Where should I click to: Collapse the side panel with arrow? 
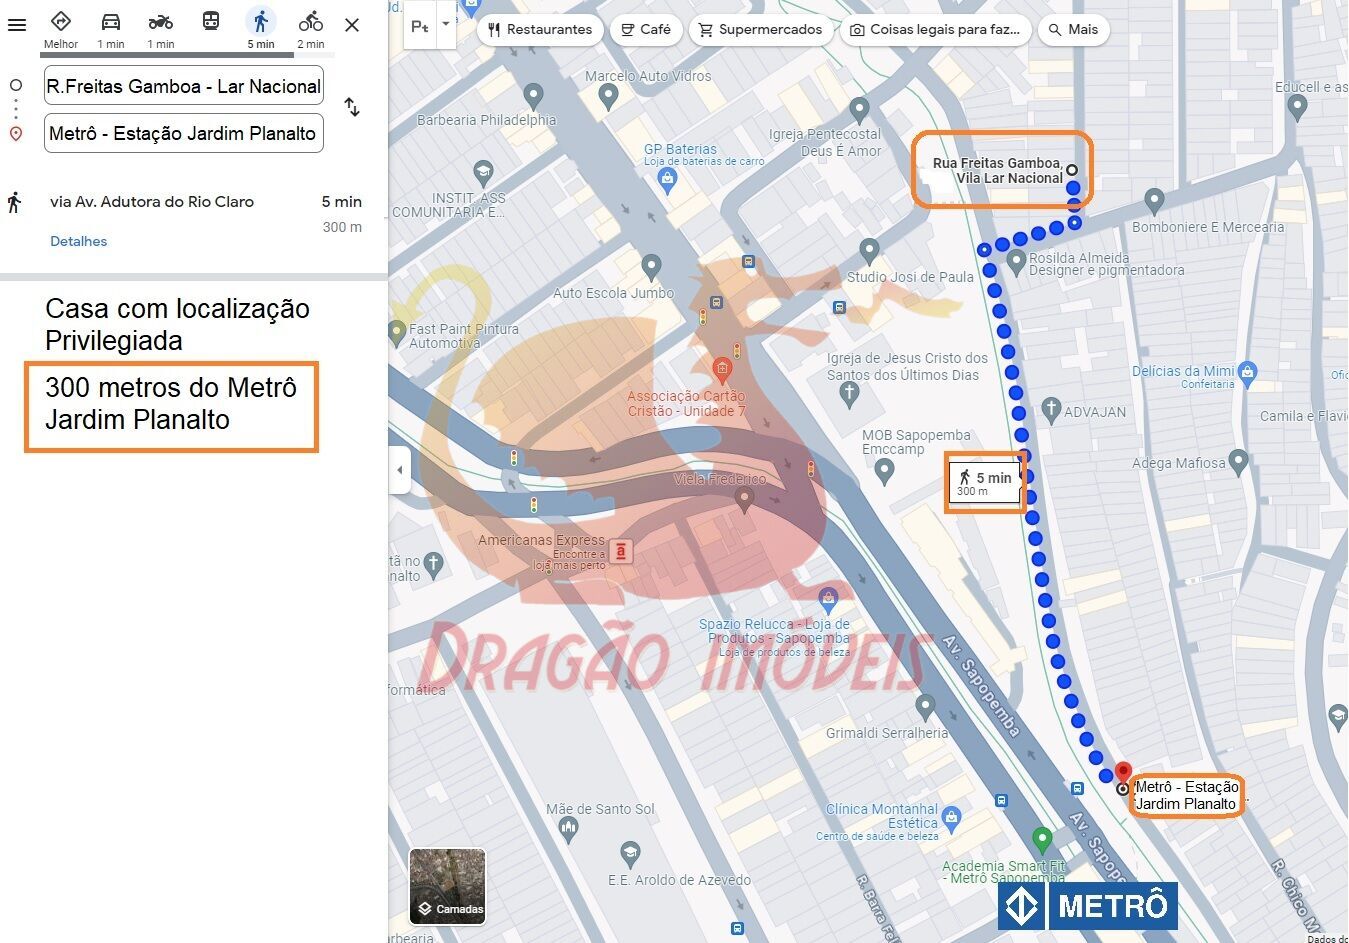coord(400,470)
